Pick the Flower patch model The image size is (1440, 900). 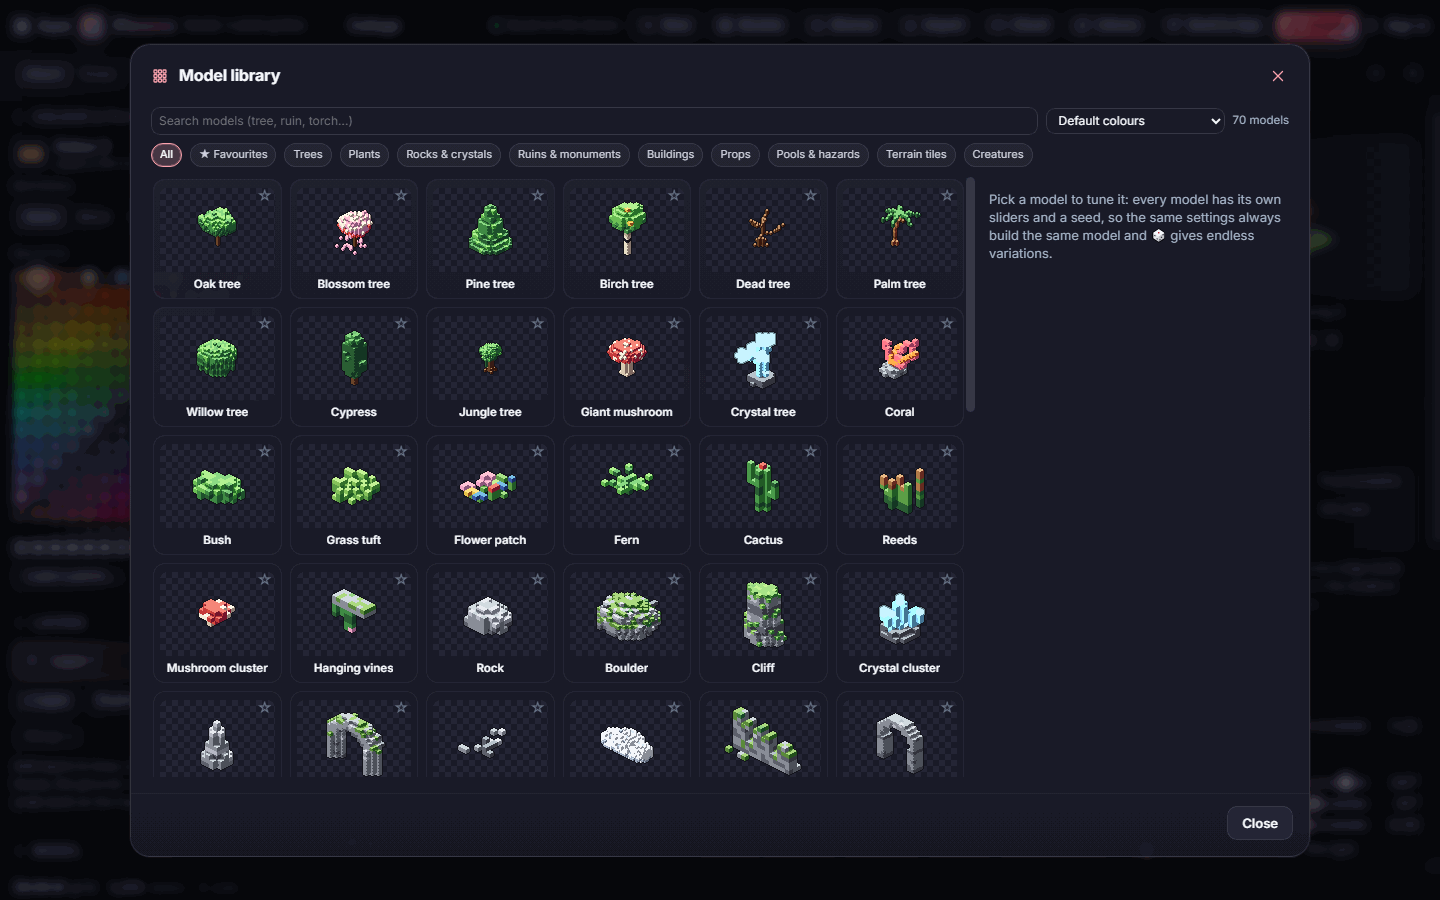[490, 495]
